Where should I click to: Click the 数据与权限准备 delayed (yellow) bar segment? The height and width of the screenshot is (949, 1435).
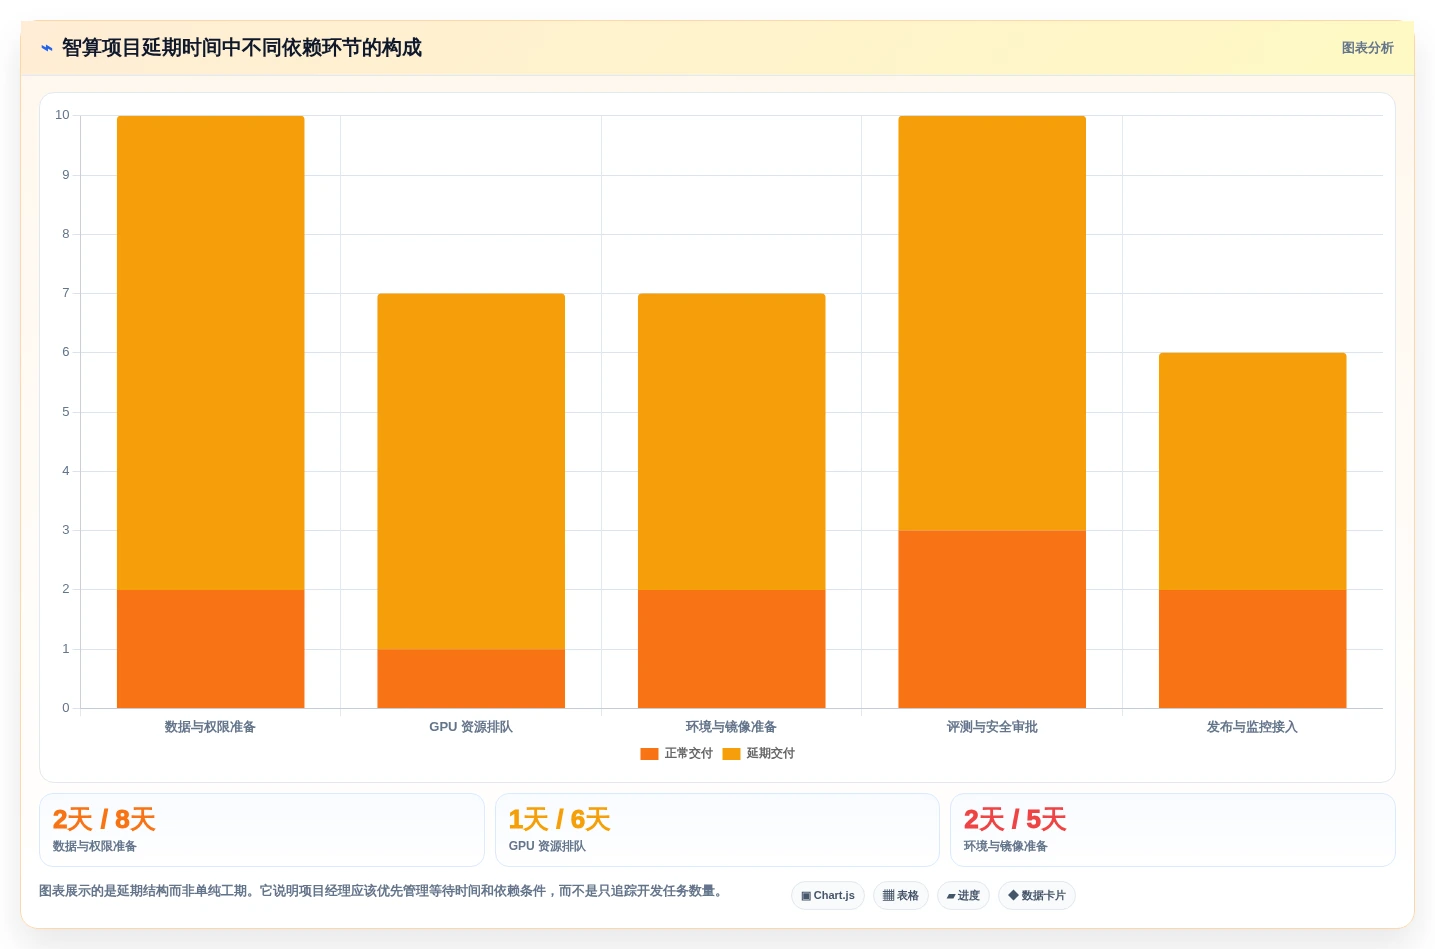point(210,353)
